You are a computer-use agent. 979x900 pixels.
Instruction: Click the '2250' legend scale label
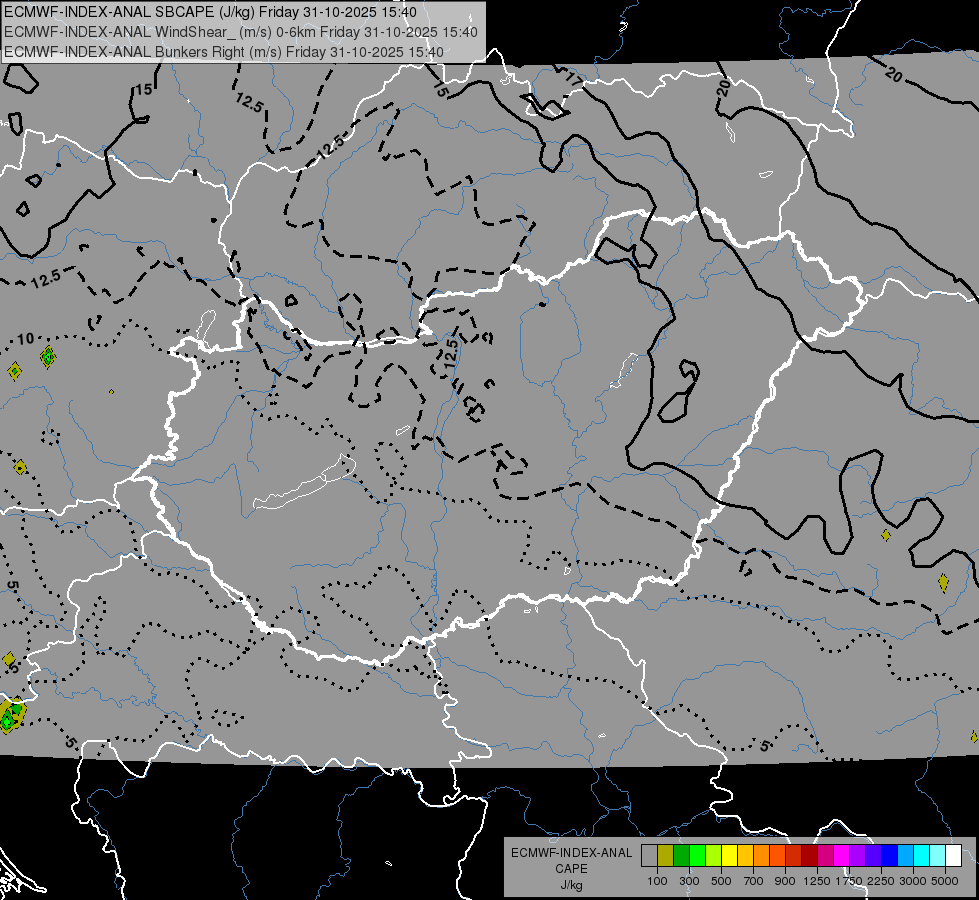(x=881, y=881)
